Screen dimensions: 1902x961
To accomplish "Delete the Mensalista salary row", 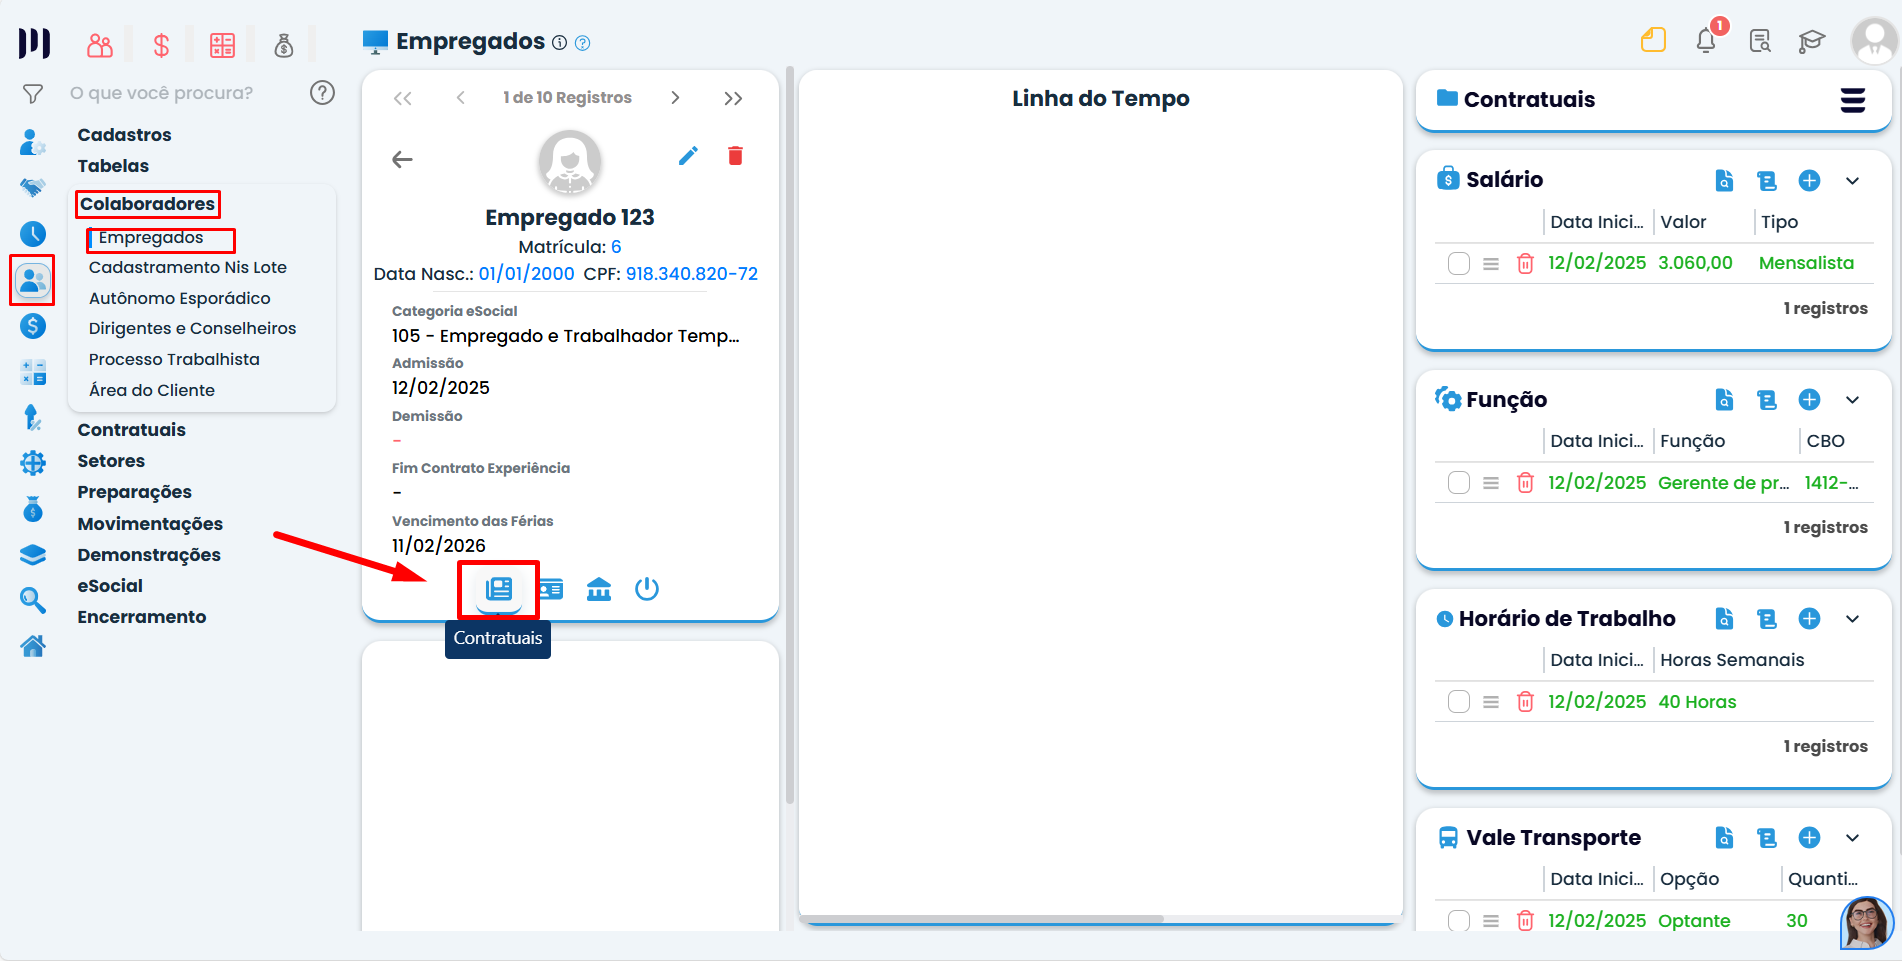I will (1525, 264).
